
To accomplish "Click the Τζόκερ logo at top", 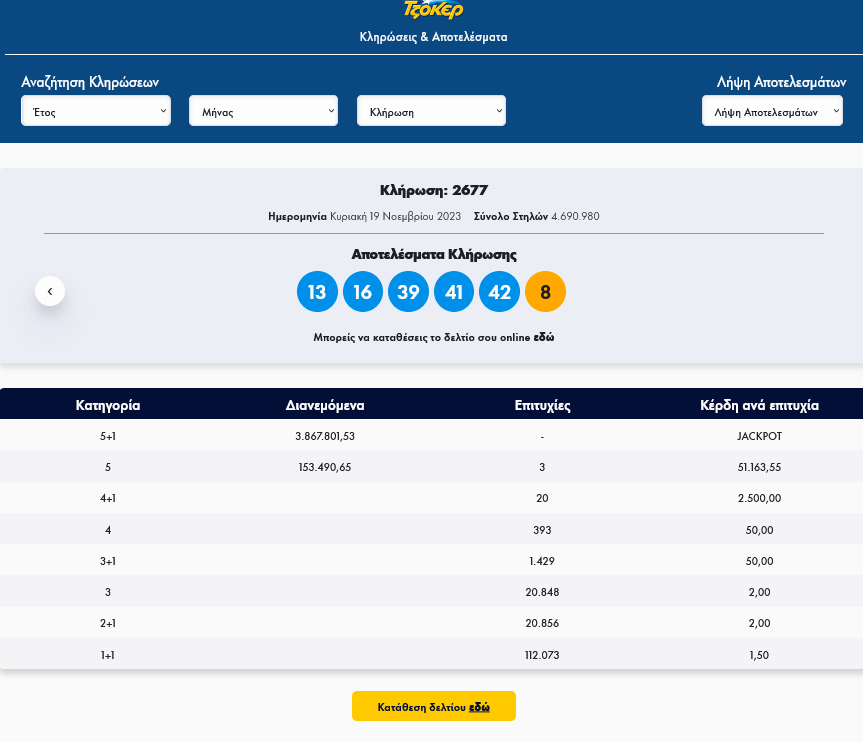I will pyautogui.click(x=433, y=10).
